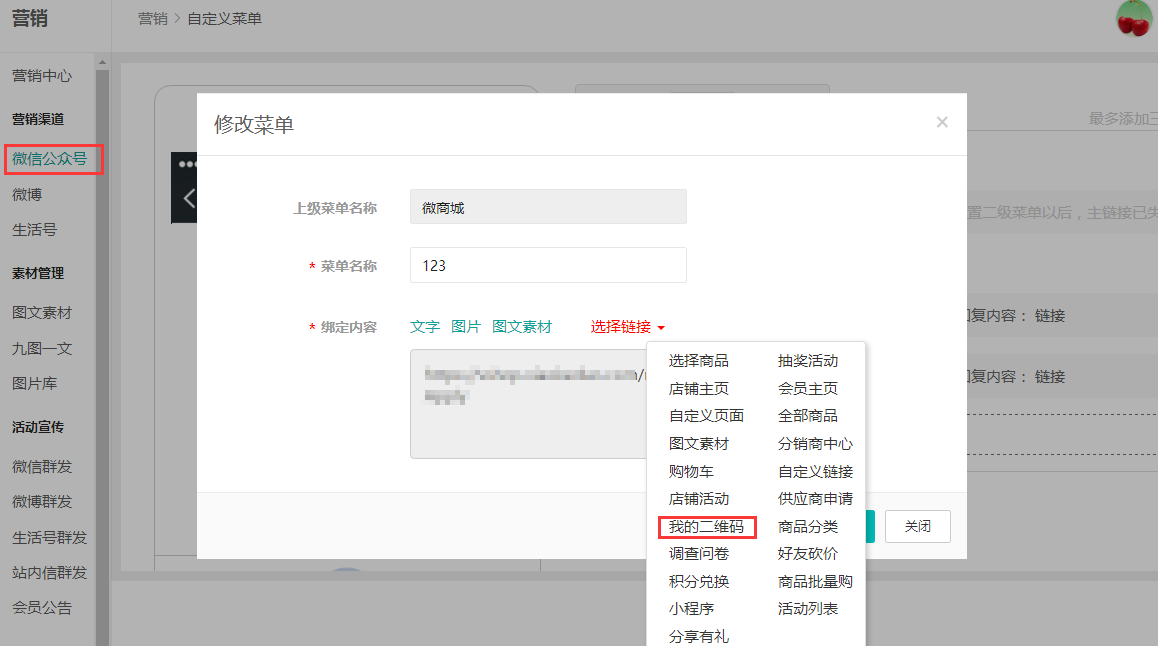Click the sidebar scrollbar up arrow
Viewport: 1158px width, 646px height.
point(102,63)
